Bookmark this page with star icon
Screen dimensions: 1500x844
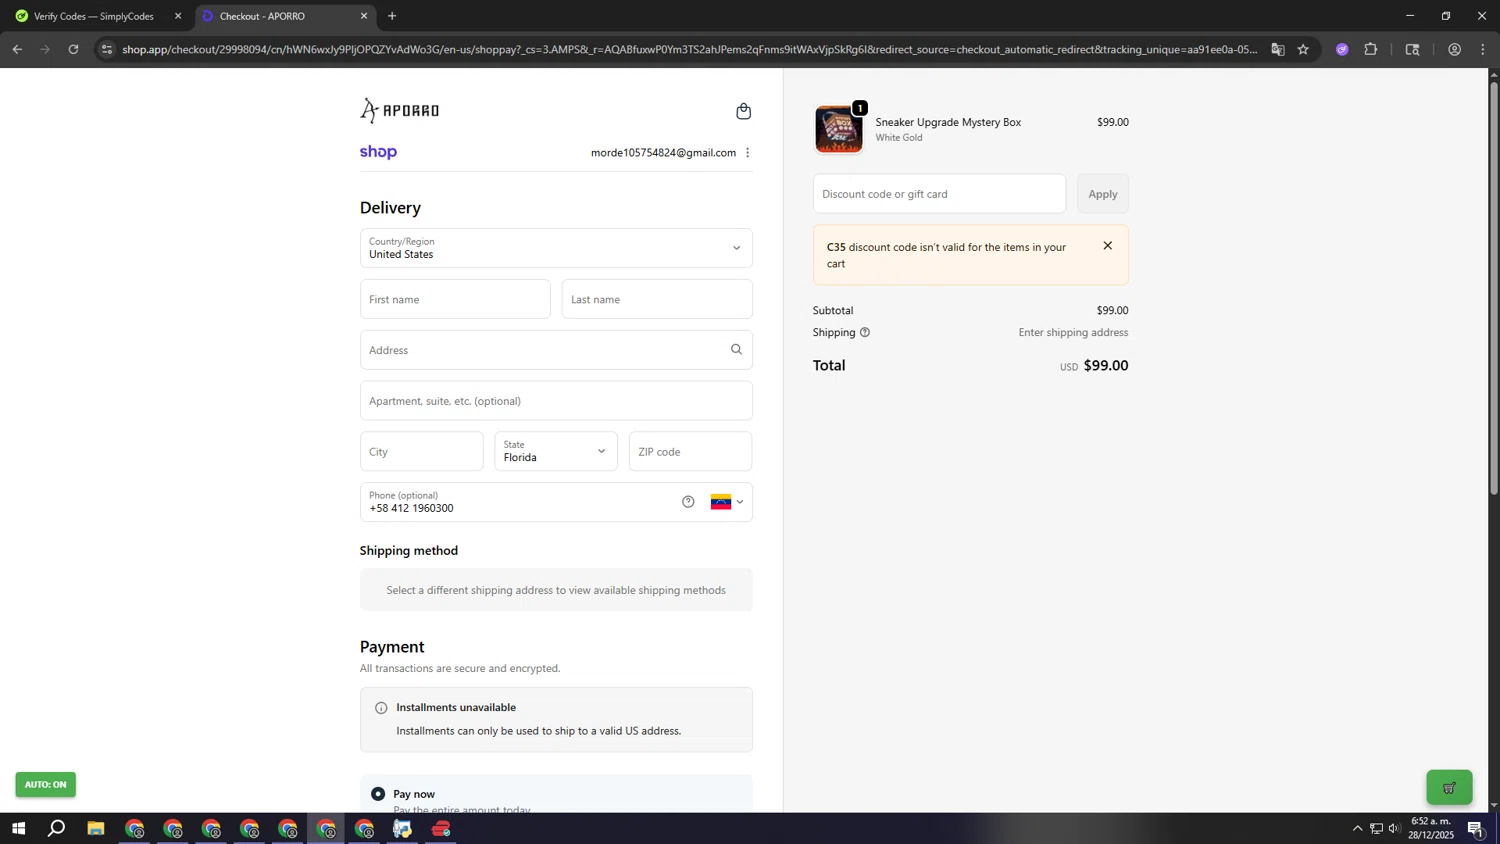point(1303,49)
